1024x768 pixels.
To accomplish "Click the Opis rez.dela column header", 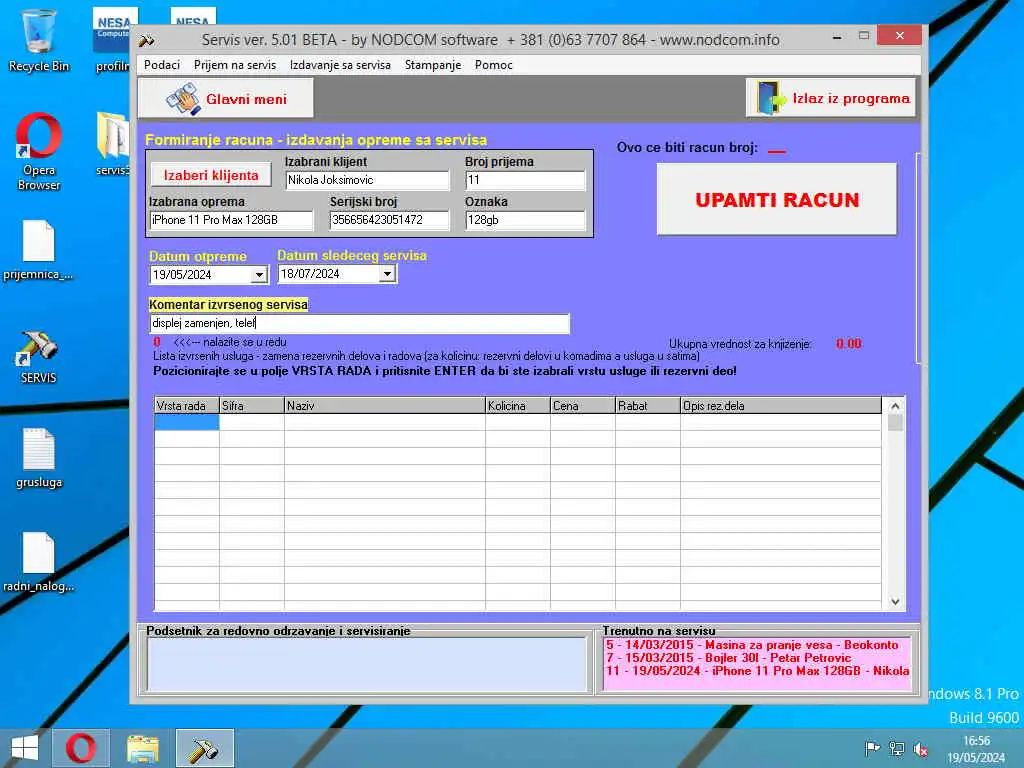I will click(x=781, y=406).
